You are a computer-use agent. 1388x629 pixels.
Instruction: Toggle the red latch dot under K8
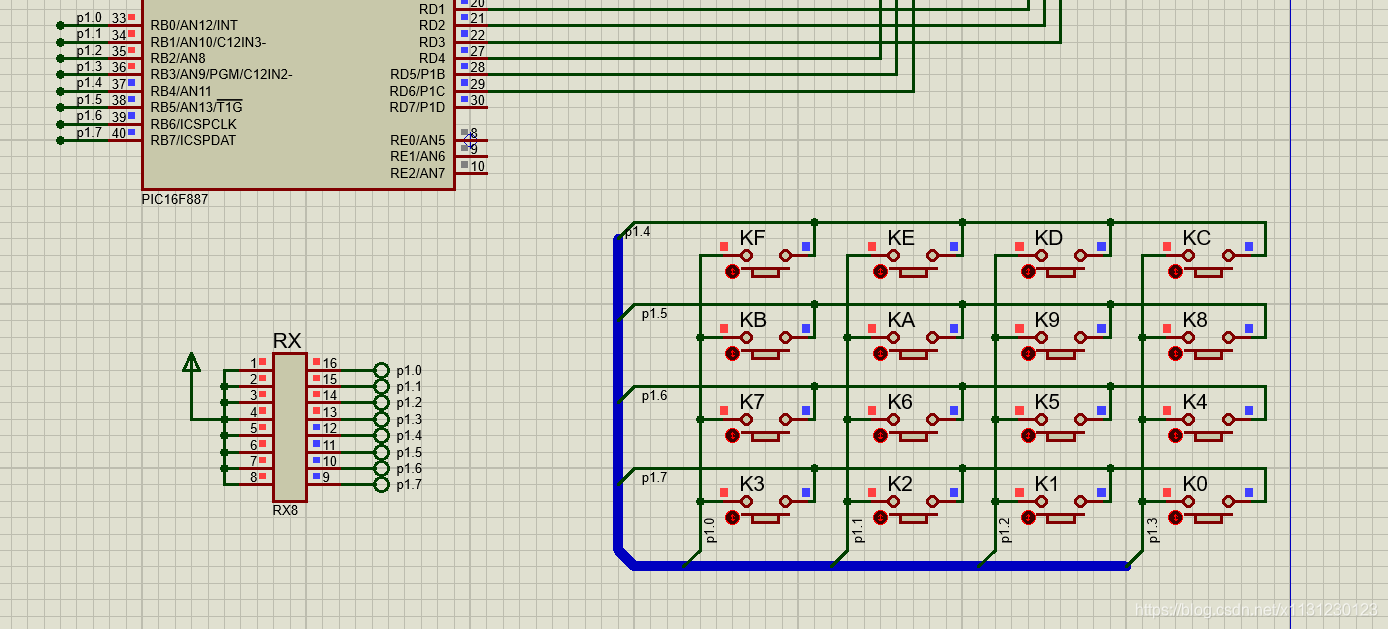[x=1175, y=354]
